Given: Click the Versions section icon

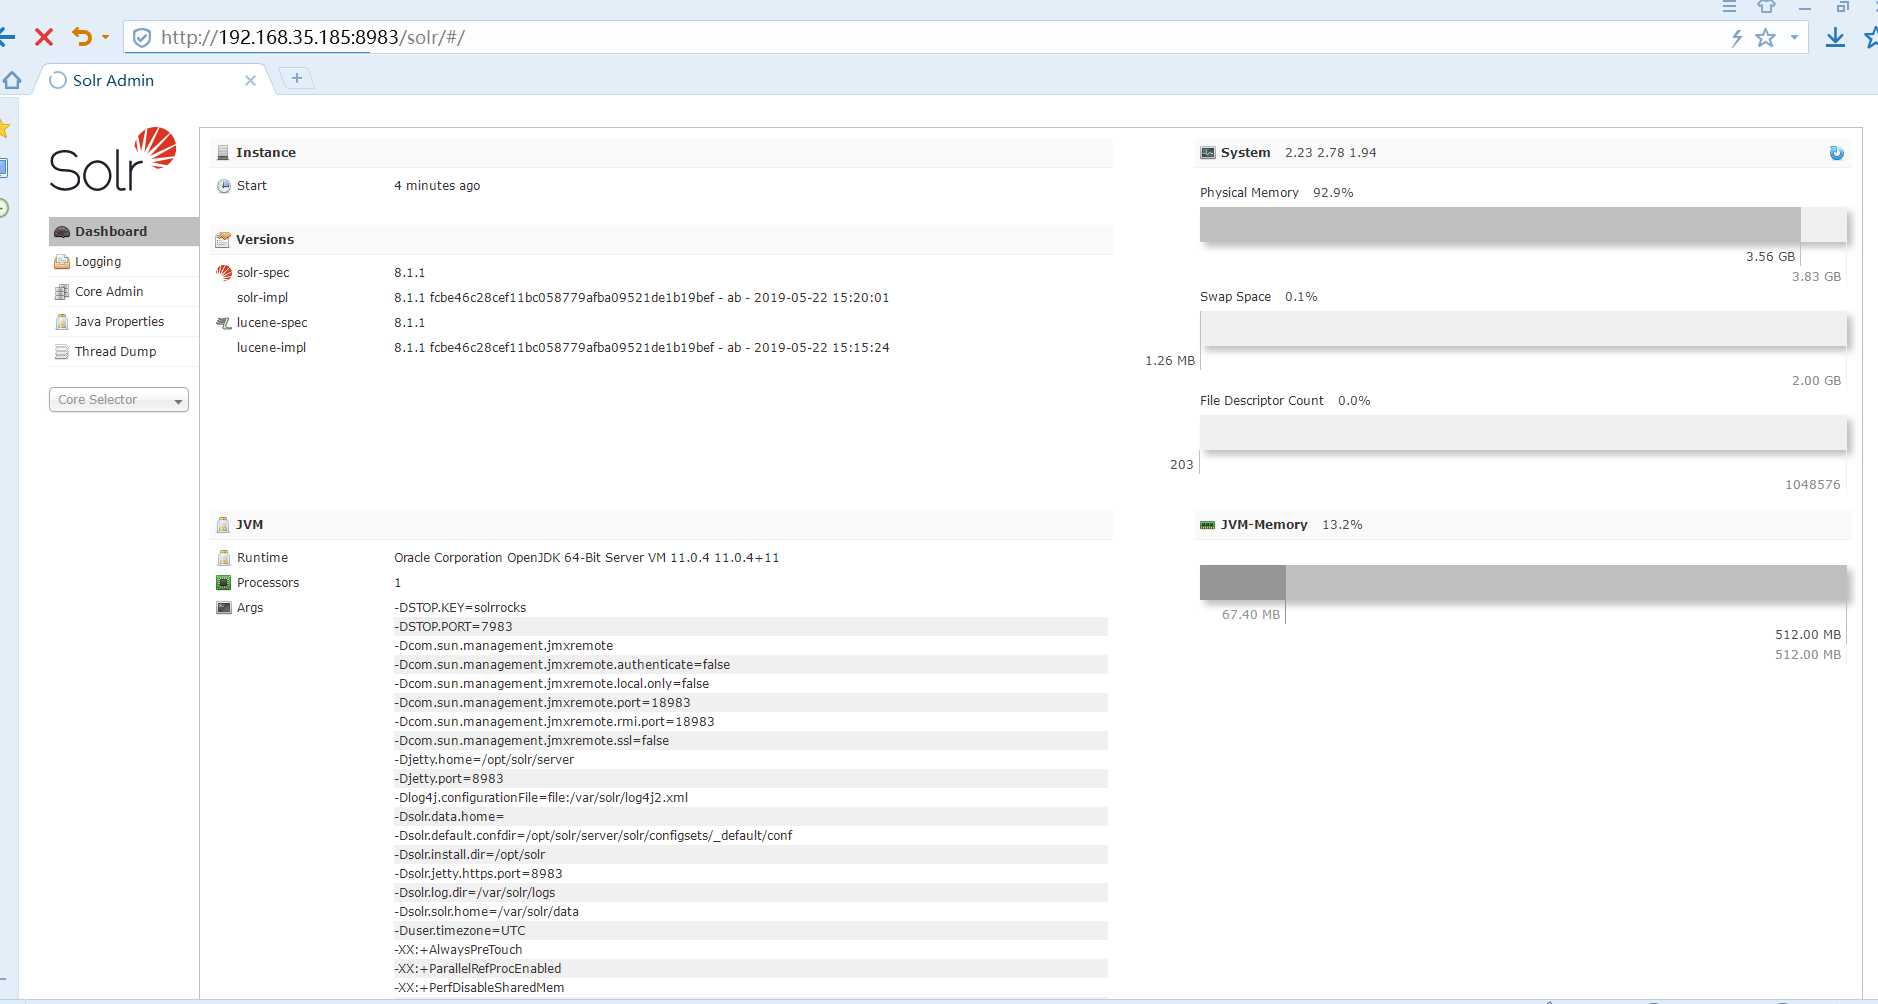Looking at the screenshot, I should [x=223, y=240].
